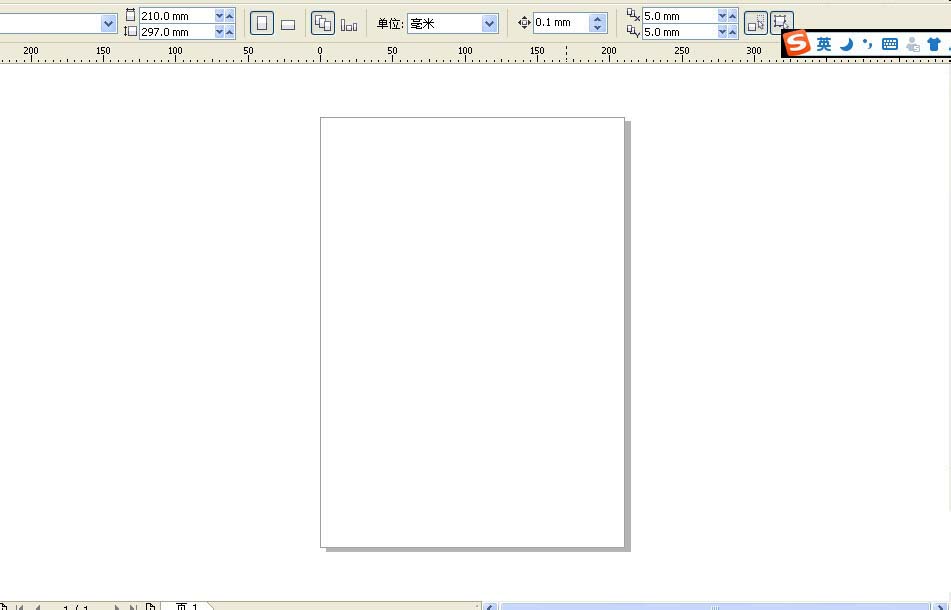This screenshot has height=610, width=951.
Task: Decrease duplicate distance X value
Action: 722,16
